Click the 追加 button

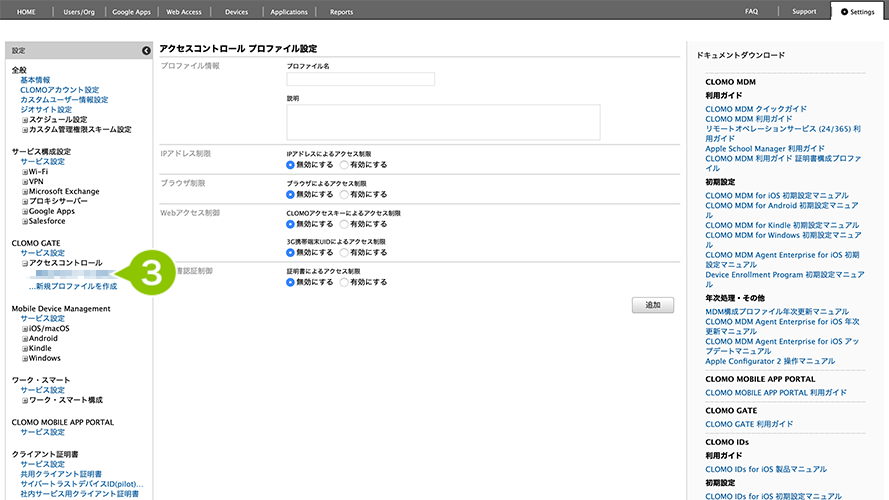[653, 305]
